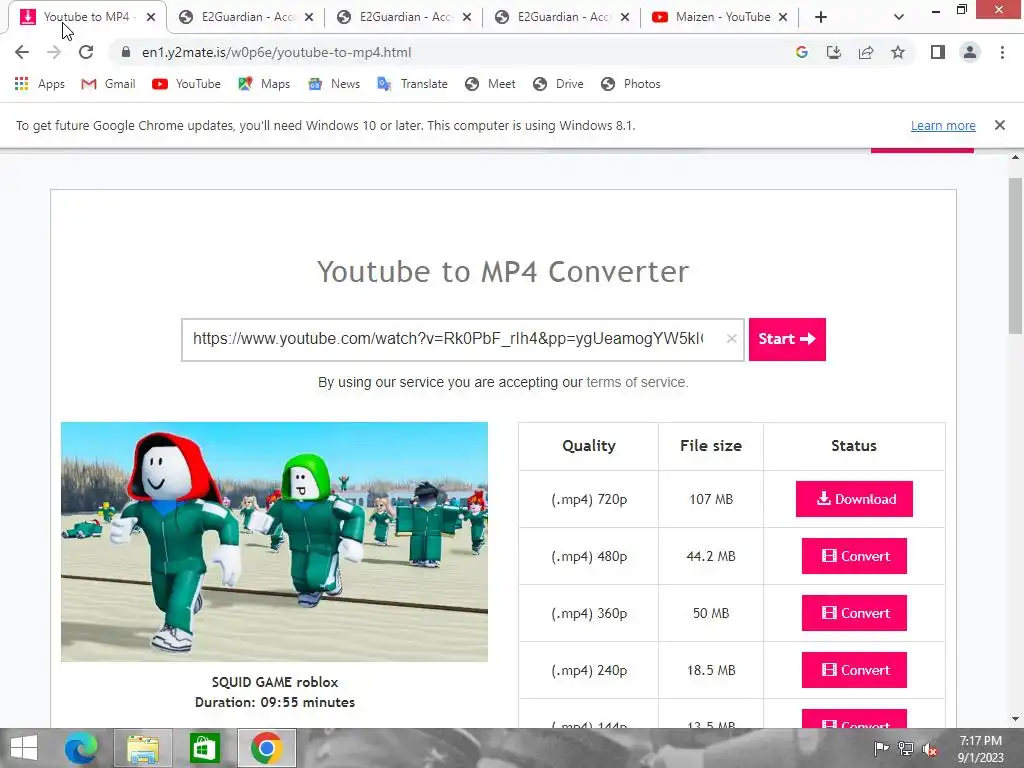Download the 720p mp4 file

(854, 499)
